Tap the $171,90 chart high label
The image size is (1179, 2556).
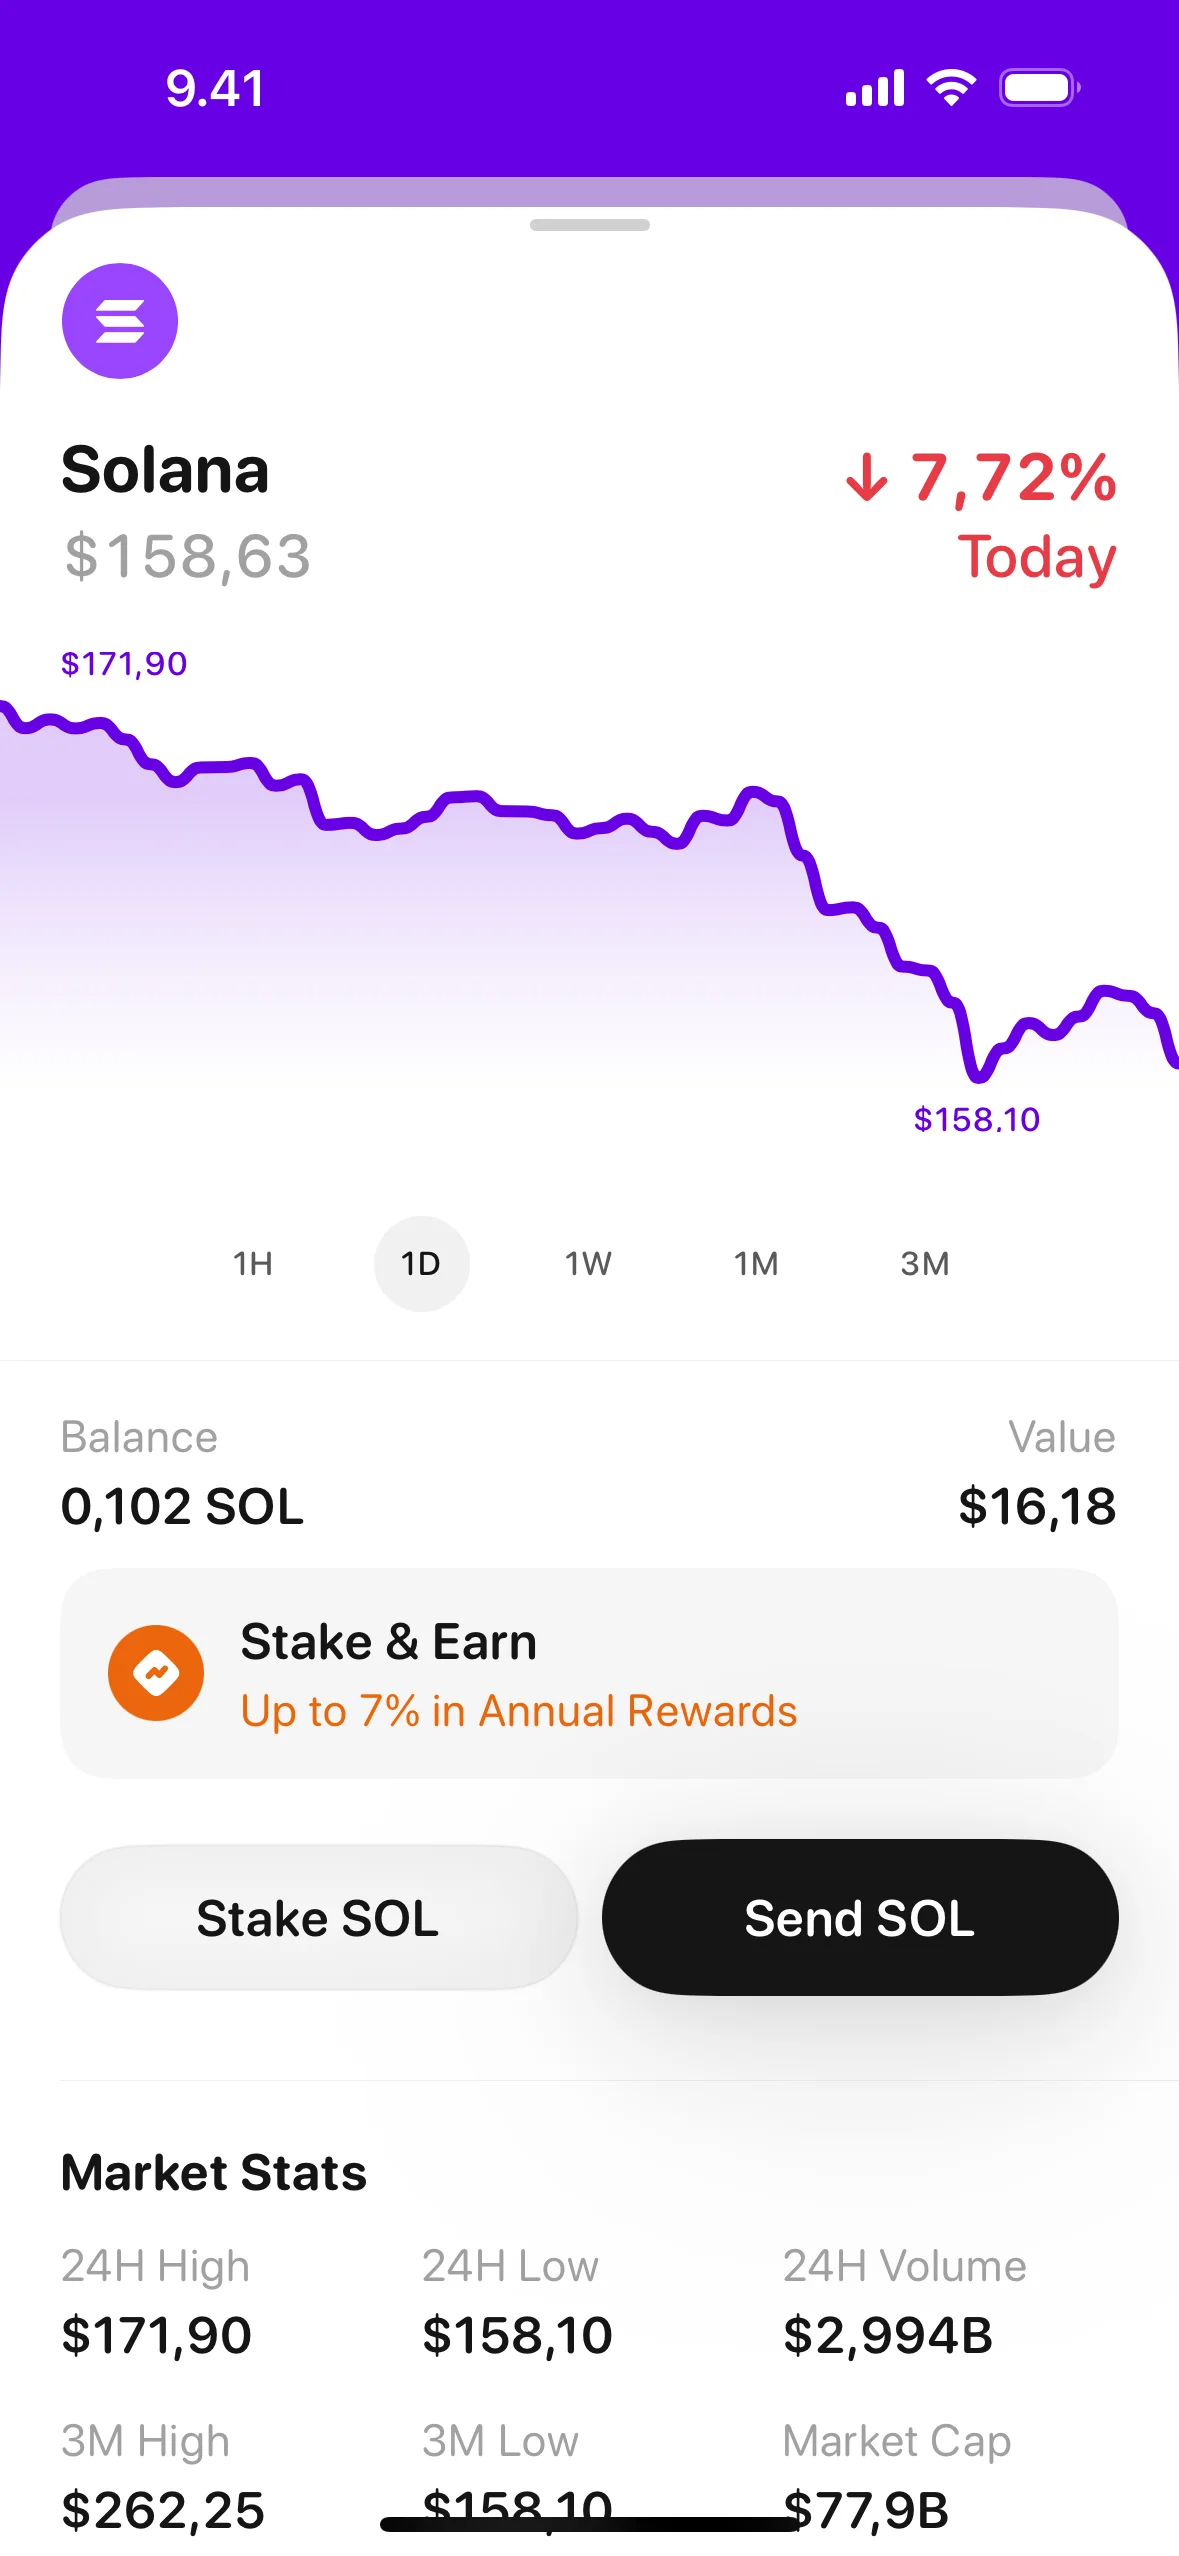pyautogui.click(x=124, y=664)
